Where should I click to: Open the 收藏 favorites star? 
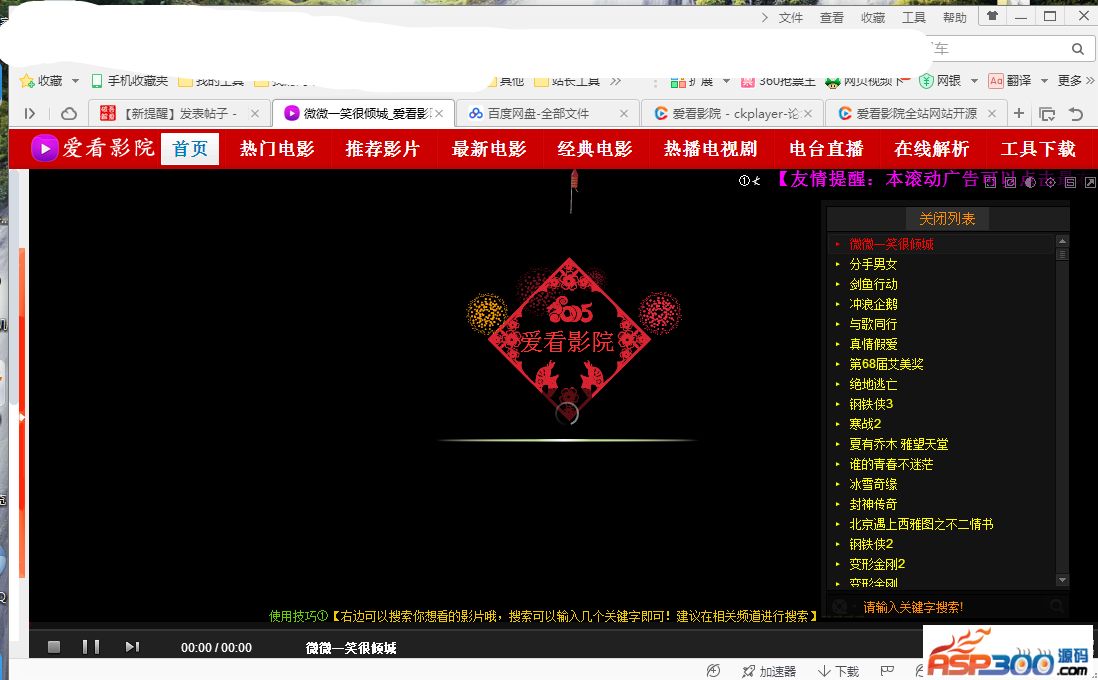(x=41, y=81)
